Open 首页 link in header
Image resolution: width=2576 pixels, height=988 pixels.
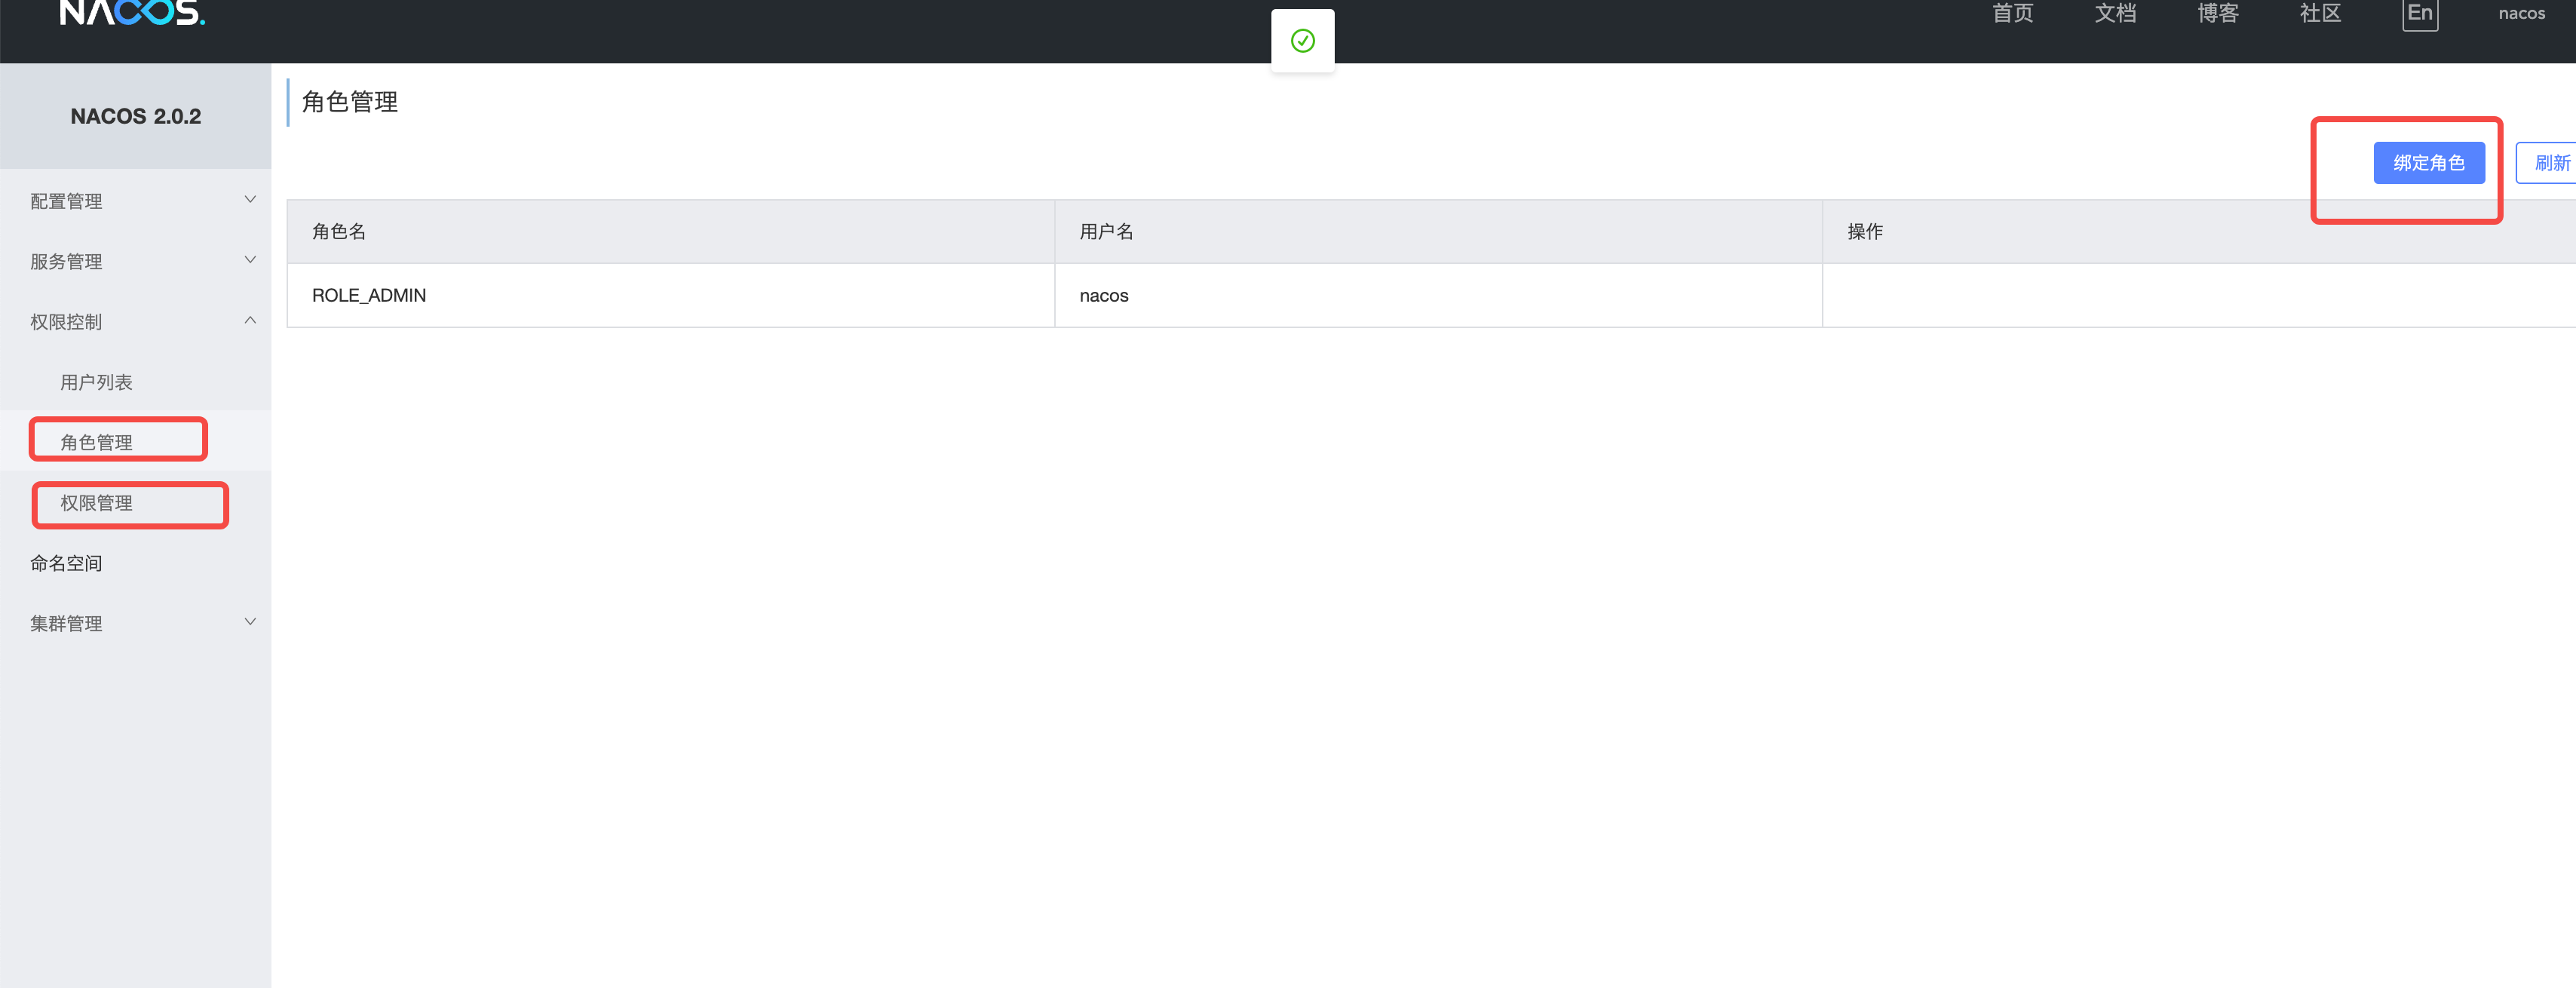coord(2012,13)
